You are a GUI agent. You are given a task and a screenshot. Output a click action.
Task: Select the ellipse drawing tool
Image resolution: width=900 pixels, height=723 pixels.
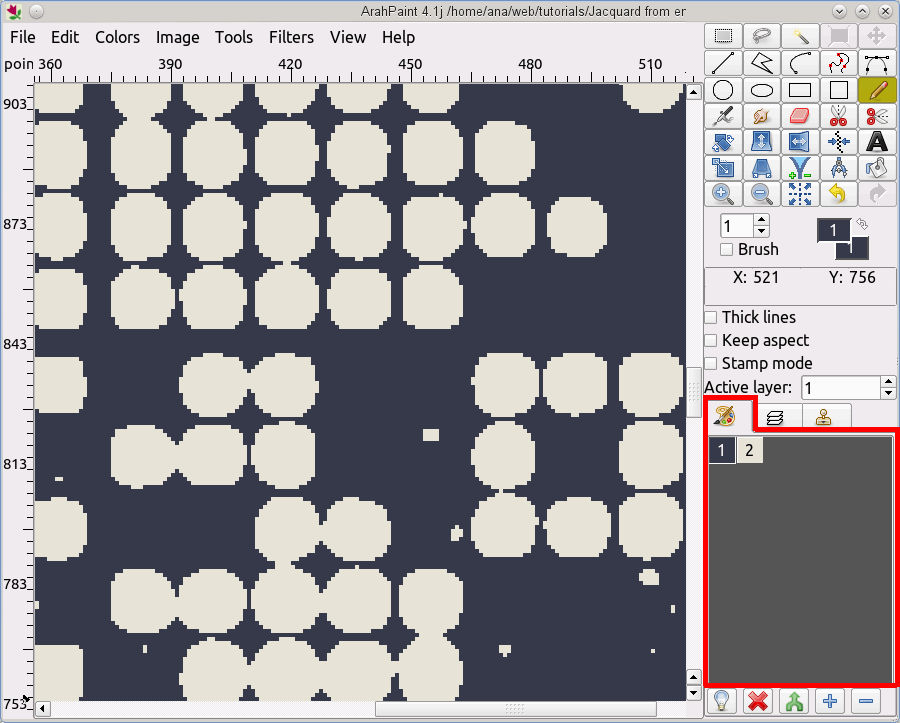click(762, 90)
